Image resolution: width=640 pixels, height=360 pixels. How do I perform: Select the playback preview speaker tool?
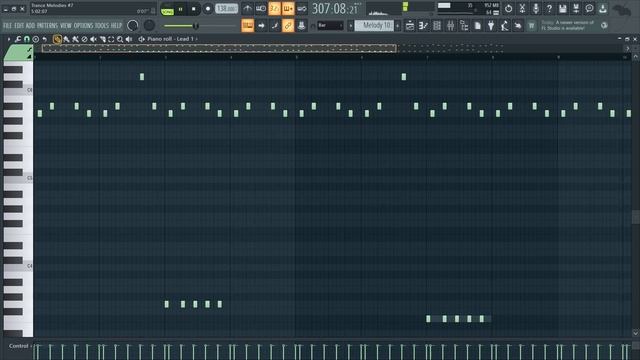point(129,39)
